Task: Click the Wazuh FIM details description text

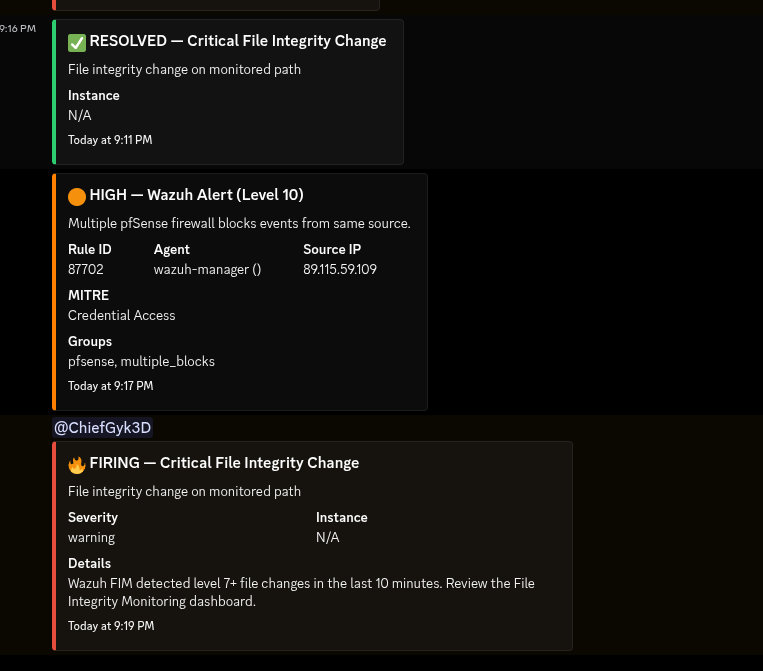Action: pyautogui.click(x=301, y=592)
